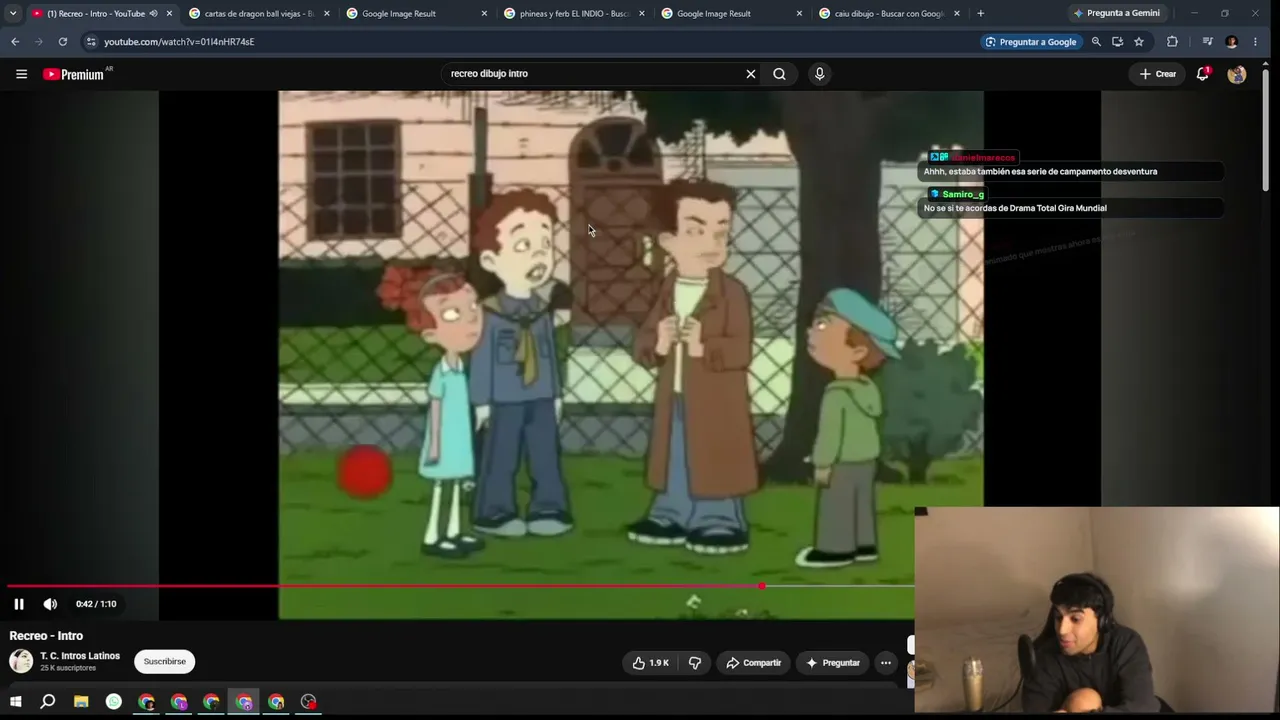This screenshot has height=720, width=1280.
Task: Open T. C. Intros Latinos channel avatar
Action: (x=21, y=661)
